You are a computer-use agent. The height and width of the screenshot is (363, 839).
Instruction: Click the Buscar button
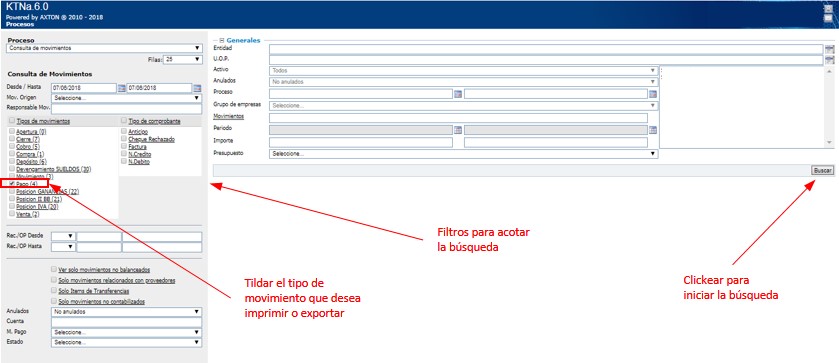[822, 170]
